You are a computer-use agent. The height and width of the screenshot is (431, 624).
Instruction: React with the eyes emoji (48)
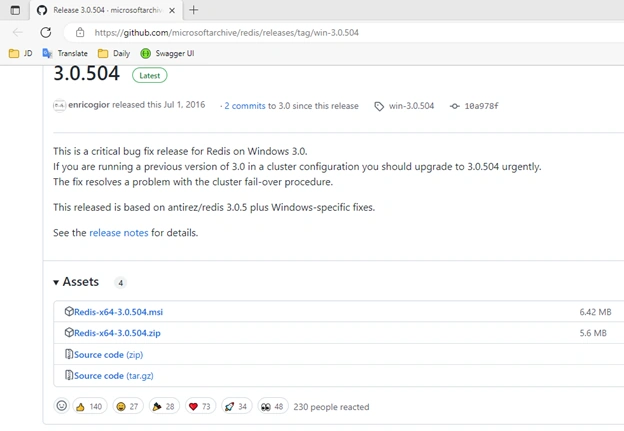[x=273, y=406]
